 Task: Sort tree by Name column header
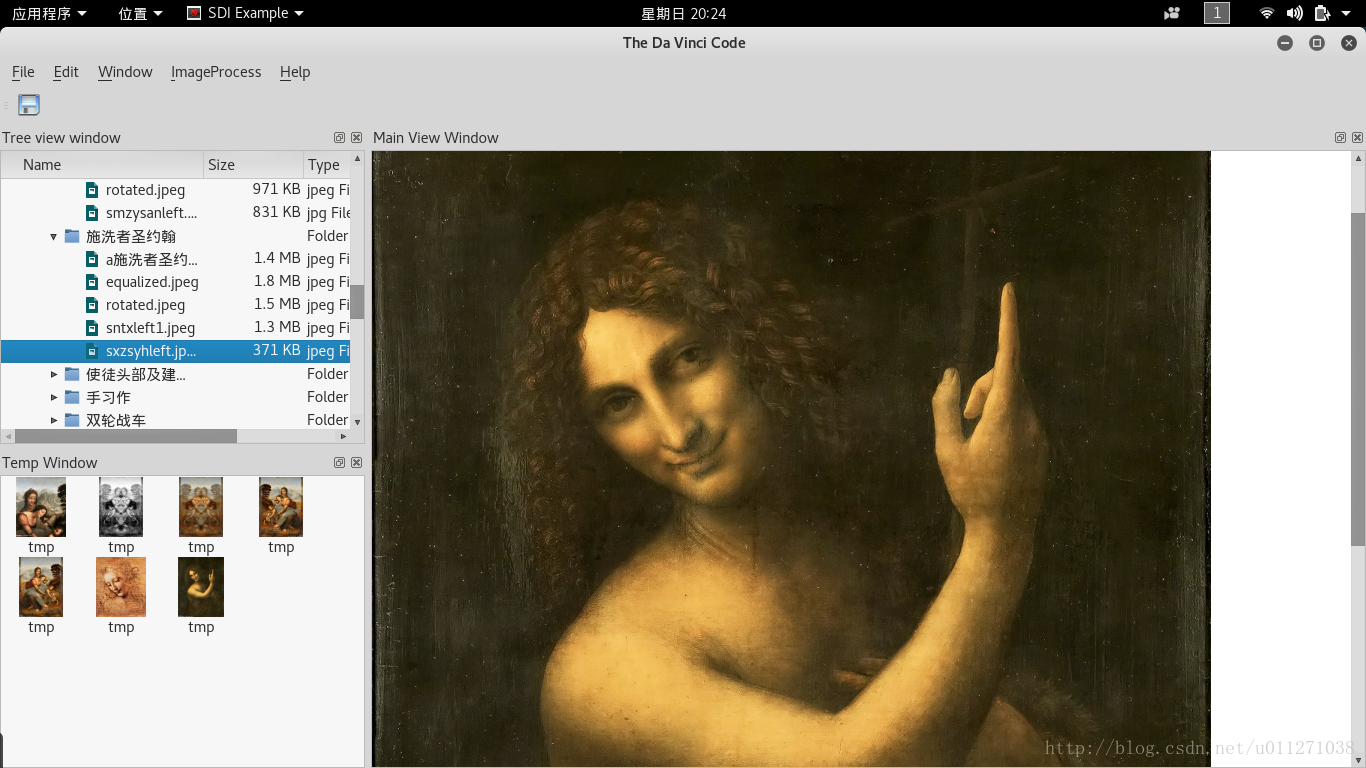coord(103,165)
